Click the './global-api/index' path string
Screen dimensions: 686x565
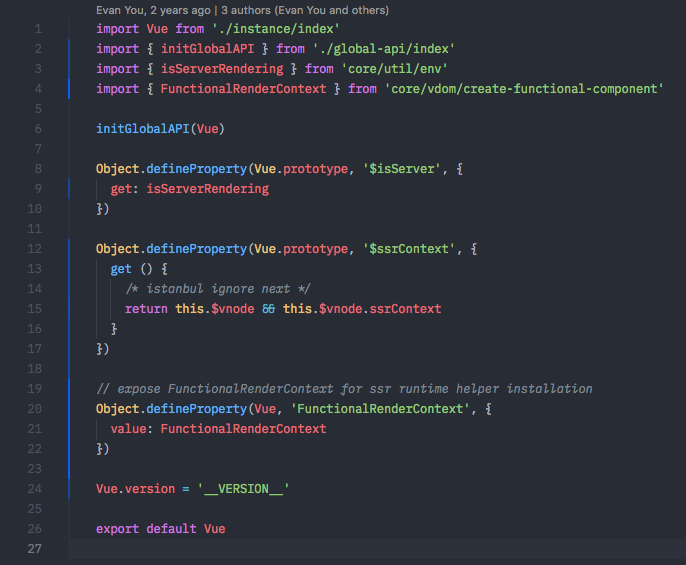coord(384,49)
